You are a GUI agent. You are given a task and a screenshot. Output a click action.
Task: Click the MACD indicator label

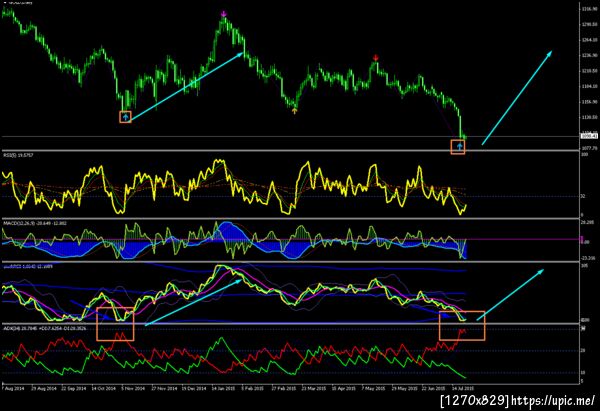(x=35, y=223)
